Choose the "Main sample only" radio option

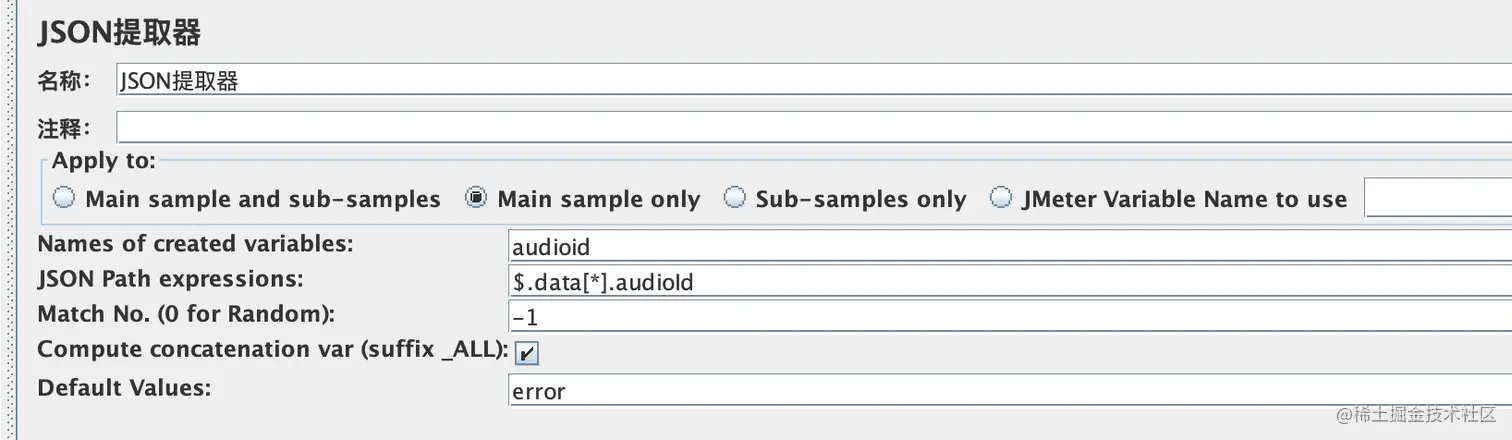476,198
